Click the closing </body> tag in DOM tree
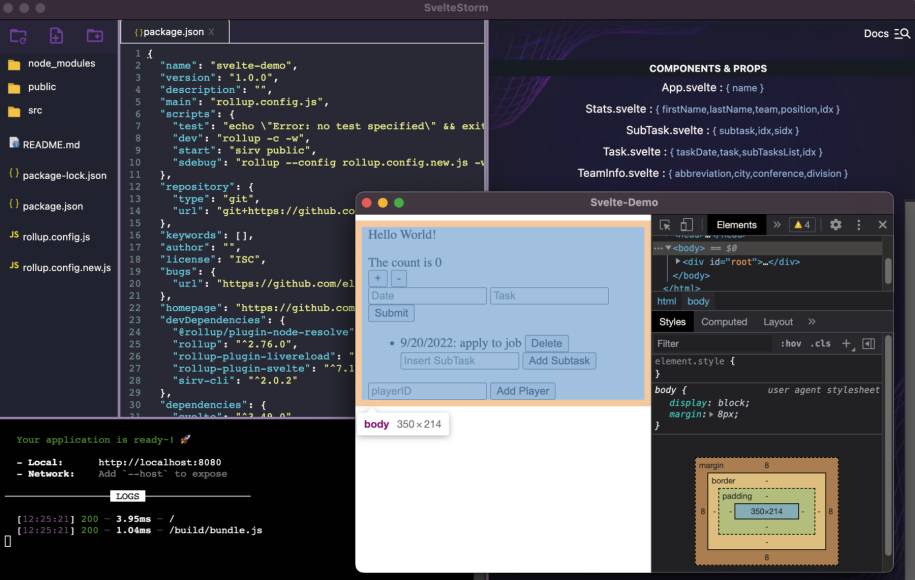 [691, 275]
